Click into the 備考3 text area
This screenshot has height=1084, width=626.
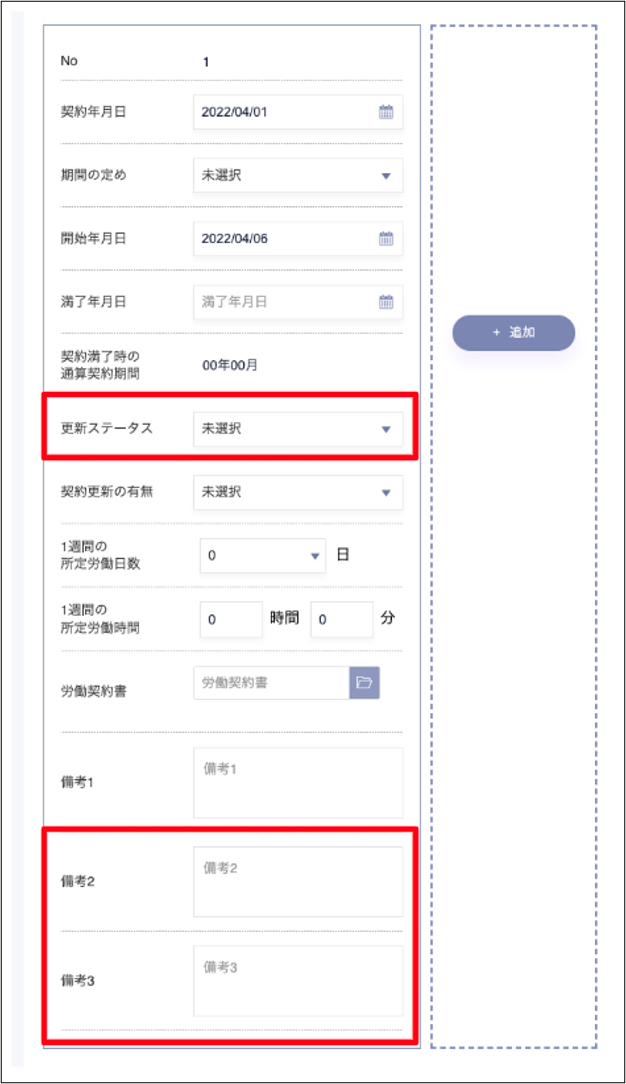coord(298,981)
